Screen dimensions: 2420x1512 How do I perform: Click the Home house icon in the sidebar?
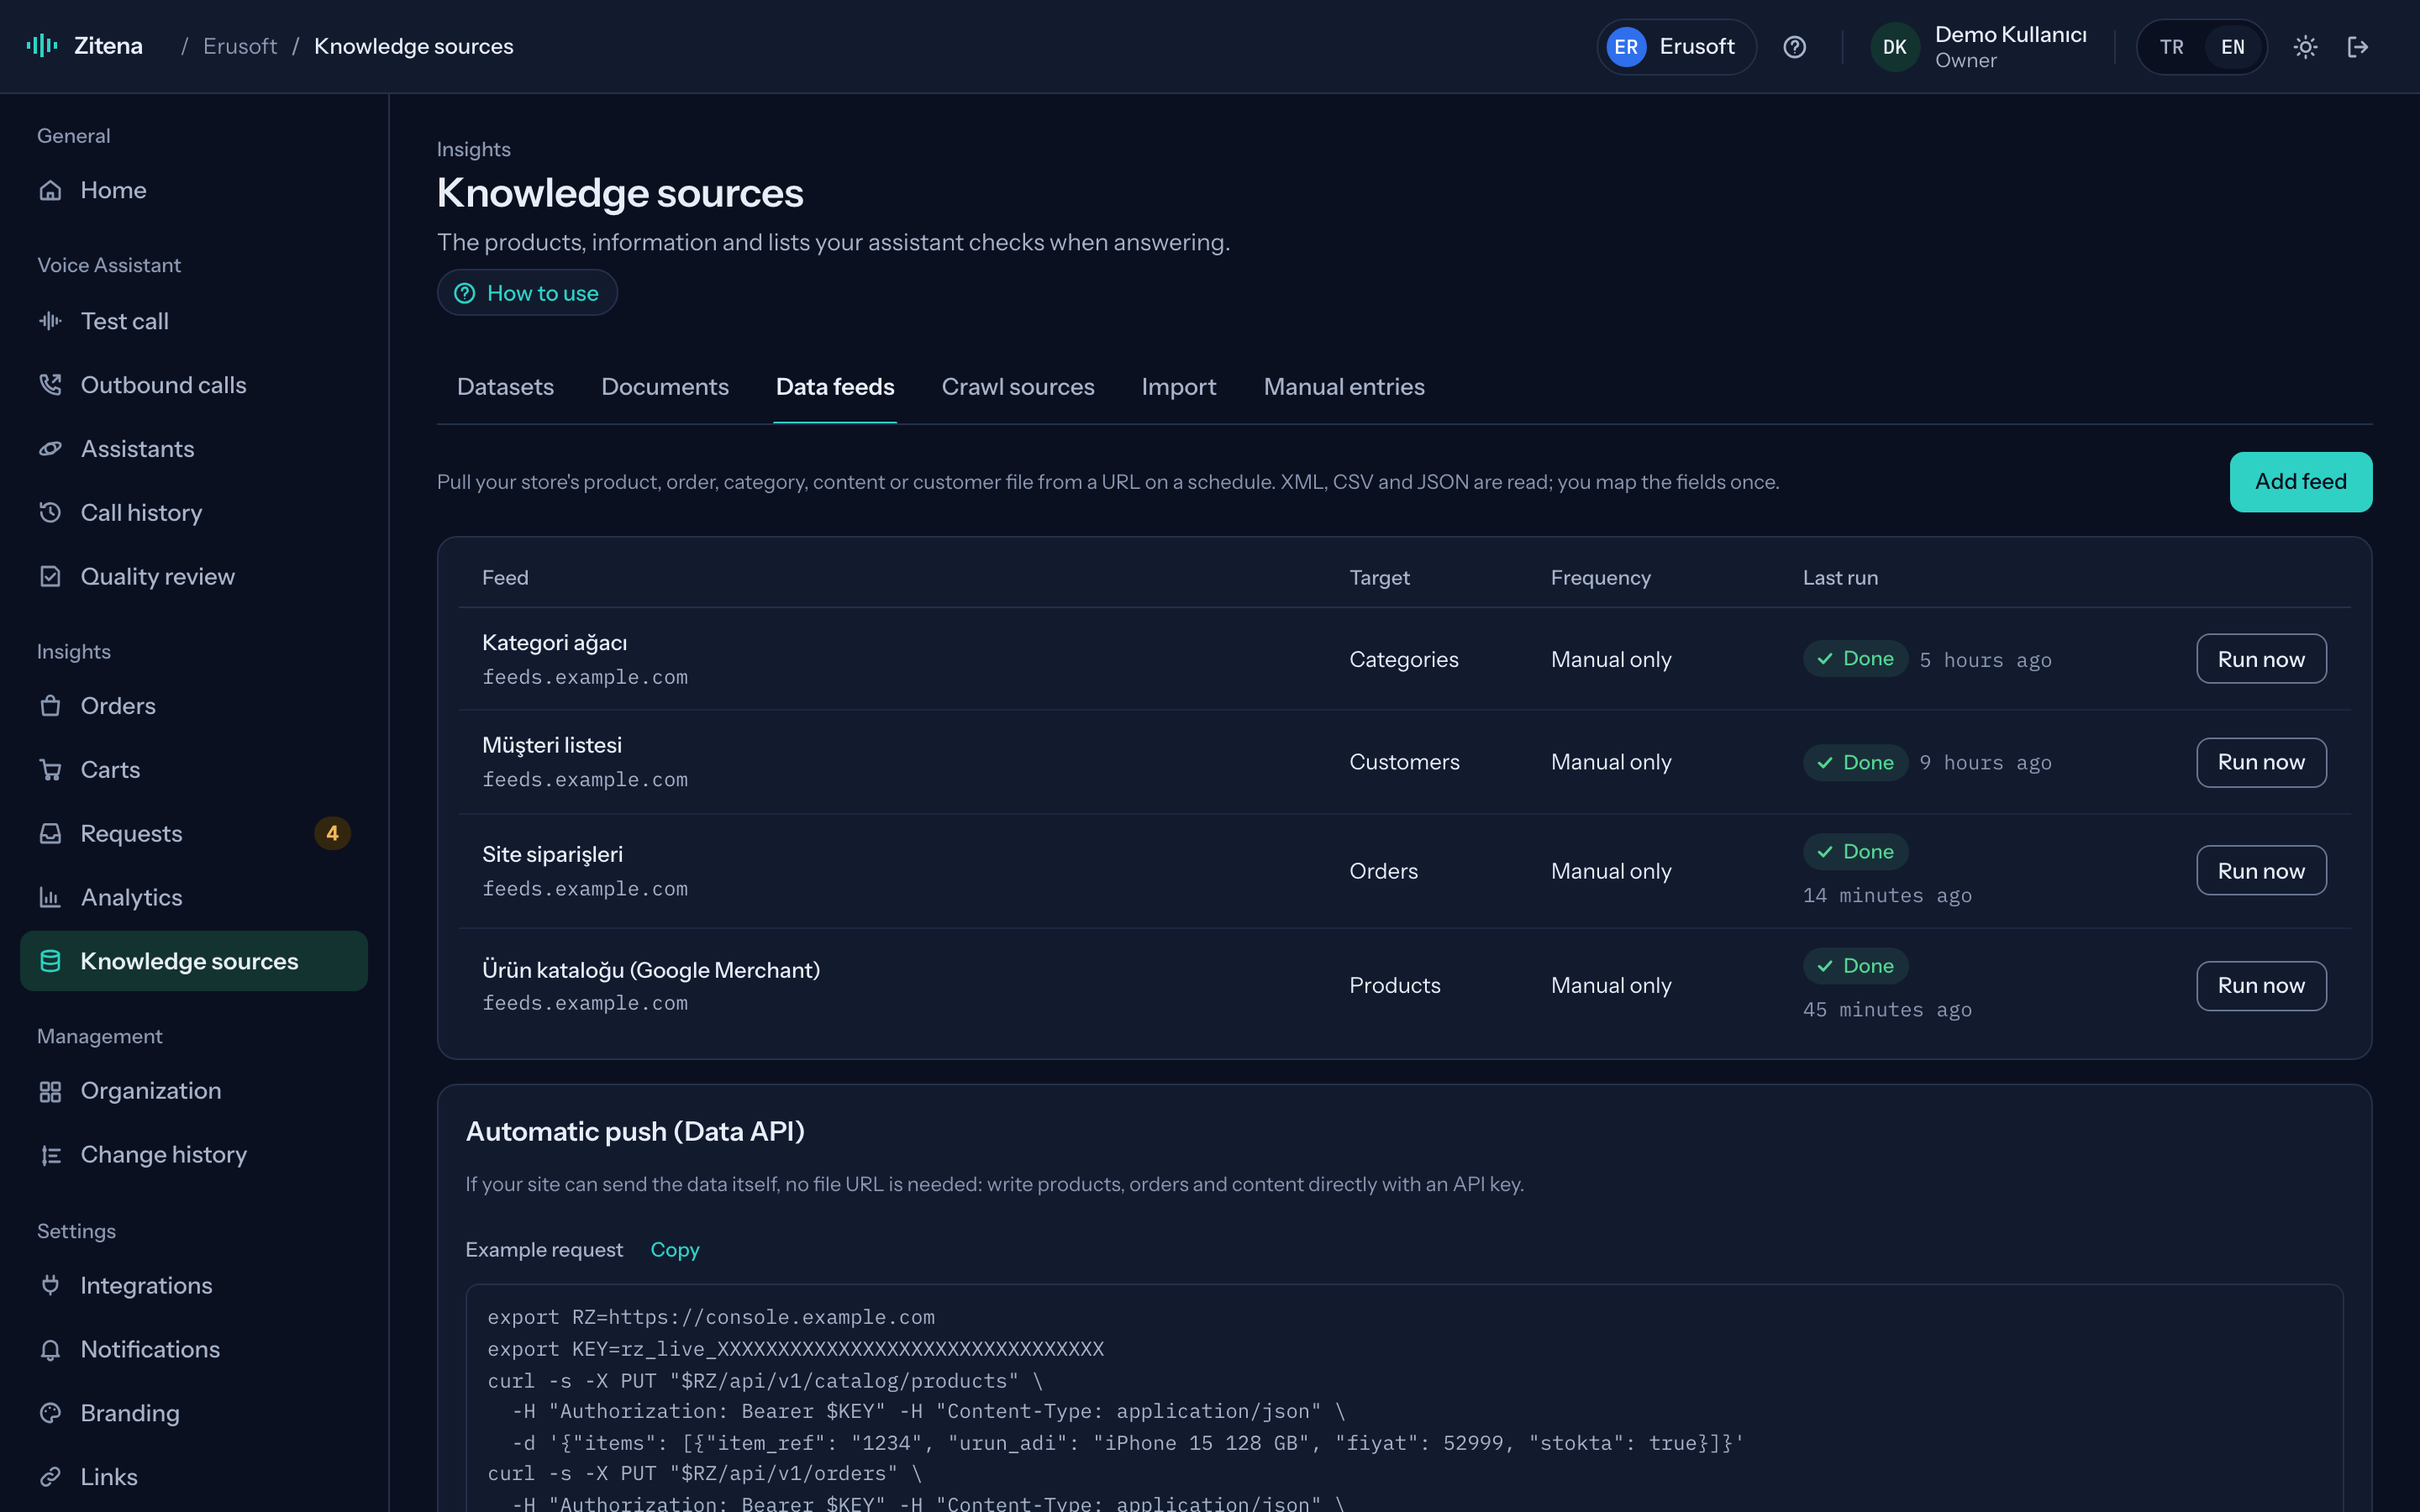(x=50, y=190)
